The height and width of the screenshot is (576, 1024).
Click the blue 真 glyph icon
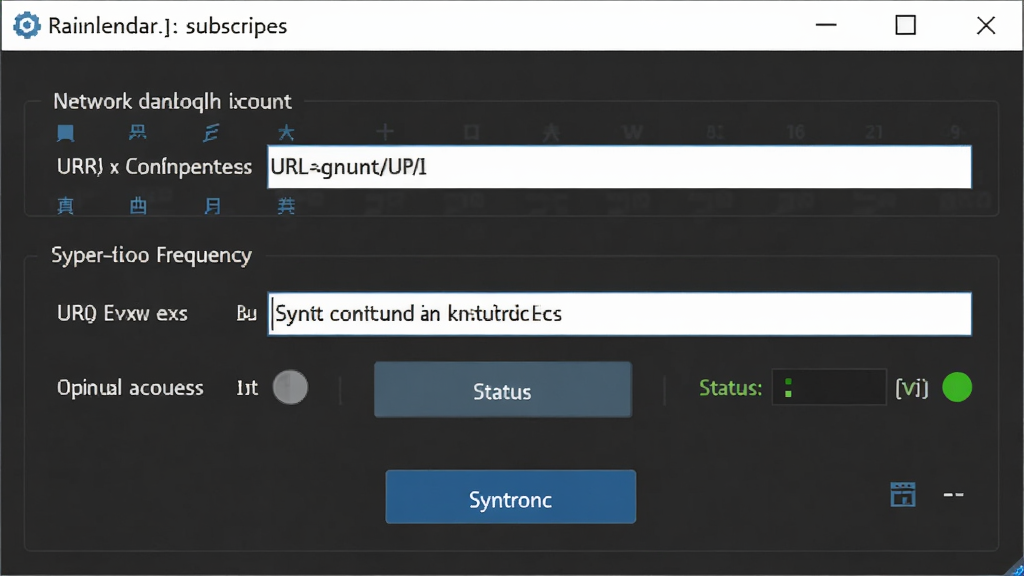pos(65,206)
